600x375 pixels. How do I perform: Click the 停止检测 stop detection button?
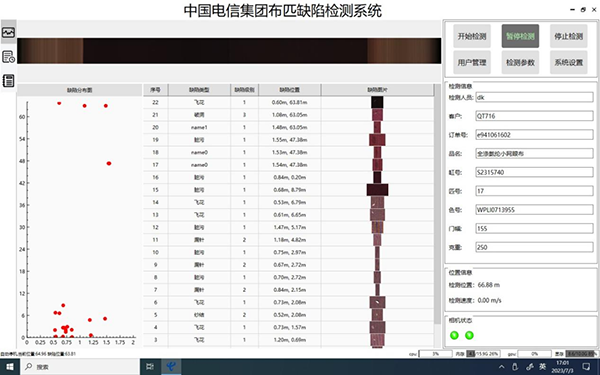[x=569, y=36]
